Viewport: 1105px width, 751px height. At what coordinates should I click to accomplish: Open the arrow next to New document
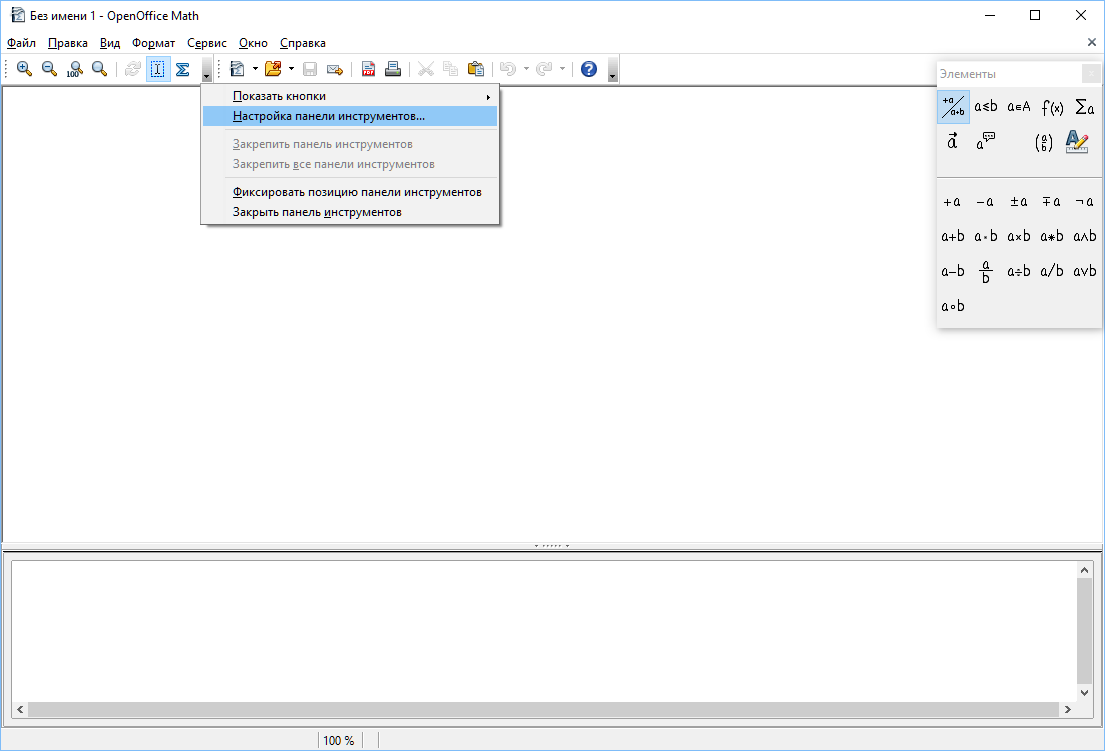(255, 69)
